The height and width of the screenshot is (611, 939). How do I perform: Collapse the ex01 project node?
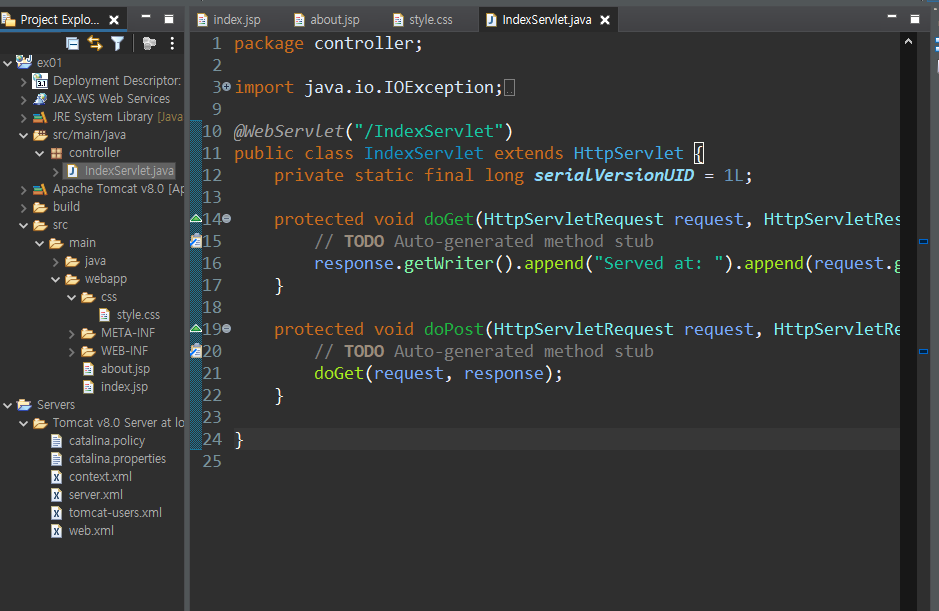(7, 63)
